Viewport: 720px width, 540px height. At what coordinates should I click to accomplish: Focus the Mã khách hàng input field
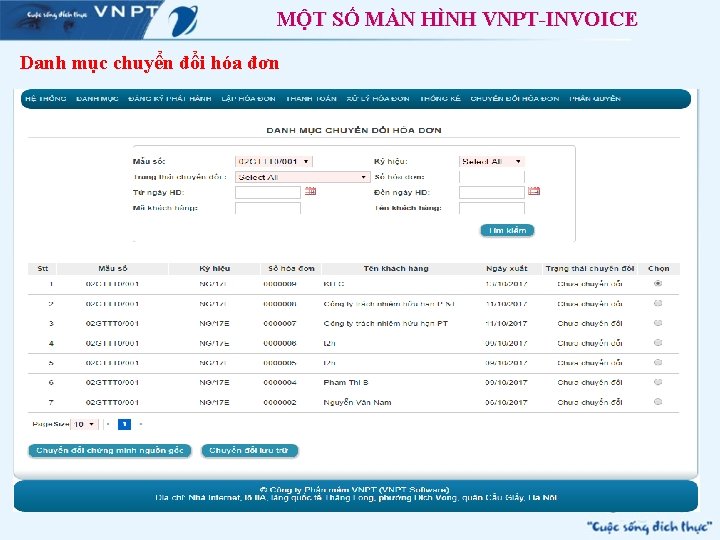click(268, 208)
